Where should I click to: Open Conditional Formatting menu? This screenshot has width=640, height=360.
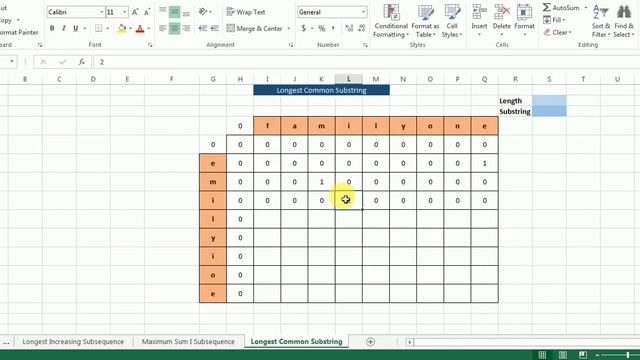pyautogui.click(x=391, y=21)
